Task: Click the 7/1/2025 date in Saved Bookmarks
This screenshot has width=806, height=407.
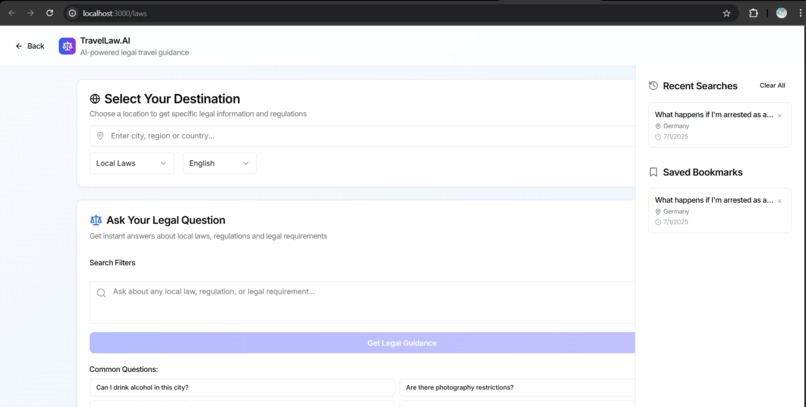Action: 675,222
